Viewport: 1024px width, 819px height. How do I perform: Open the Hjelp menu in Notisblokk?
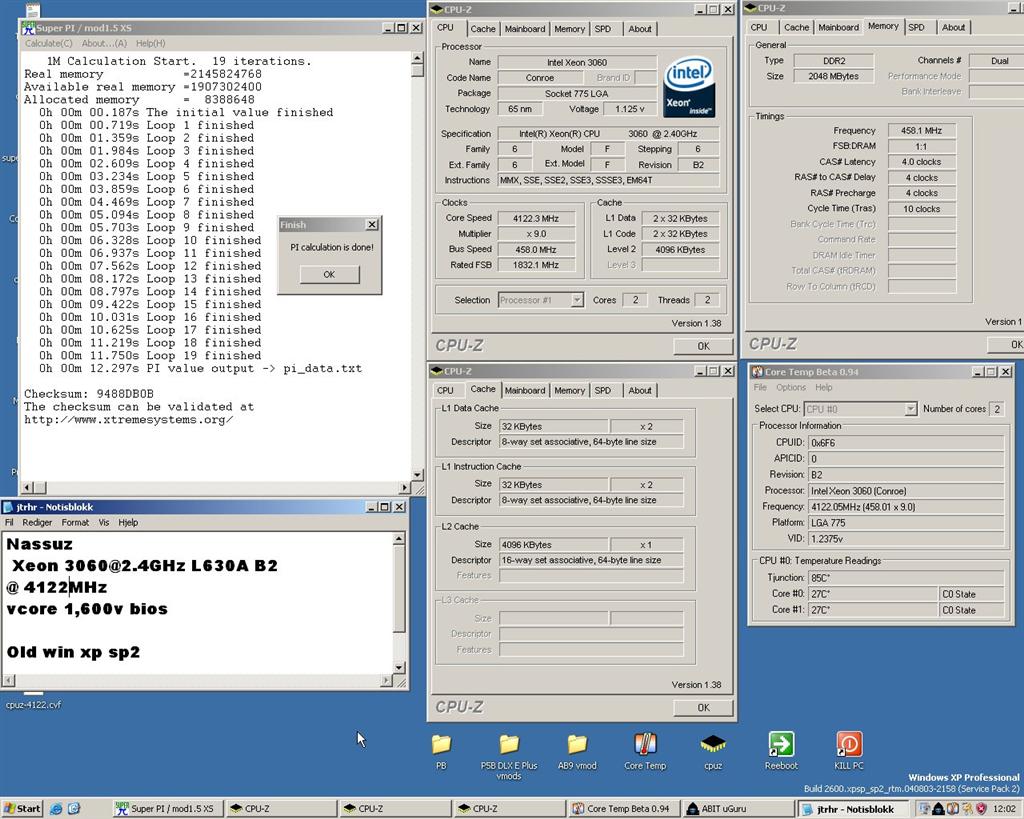coord(128,522)
